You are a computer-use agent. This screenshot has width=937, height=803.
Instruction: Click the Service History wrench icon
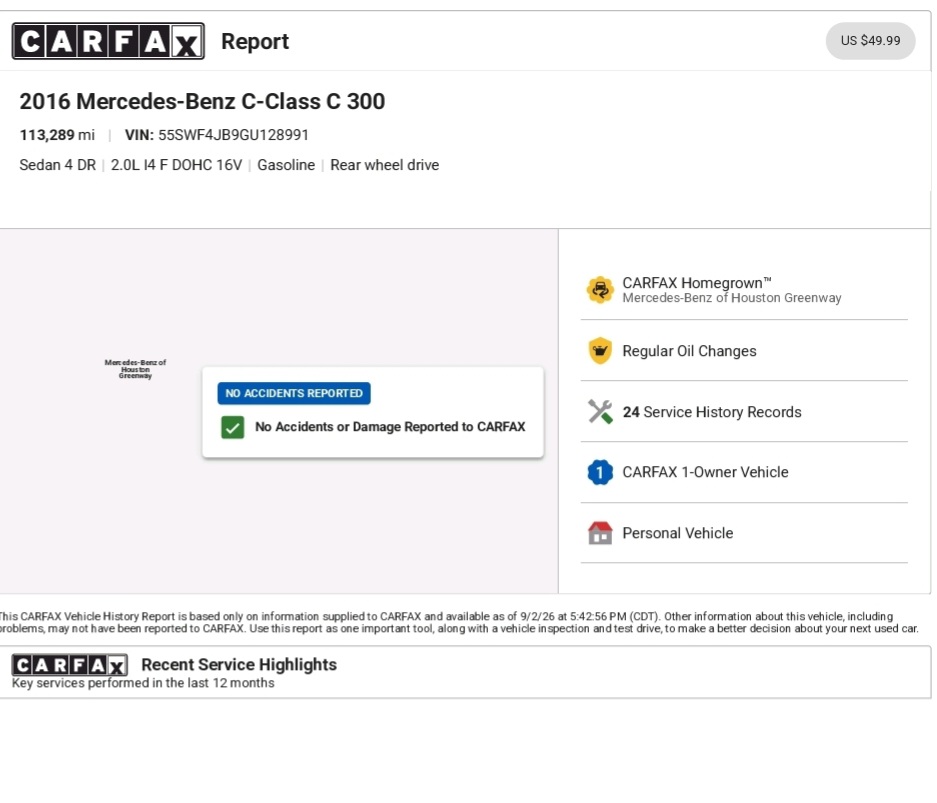[x=600, y=412]
